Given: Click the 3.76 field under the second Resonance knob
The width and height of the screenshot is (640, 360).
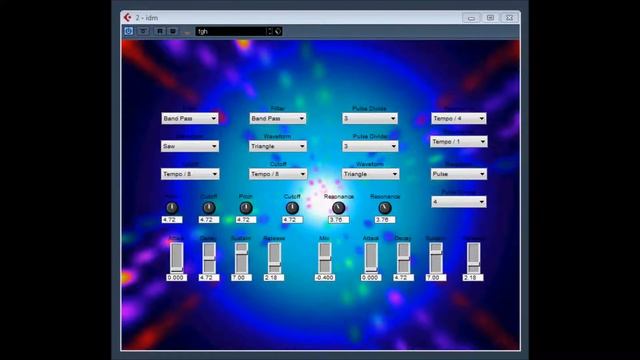Looking at the screenshot, I should click(x=385, y=220).
